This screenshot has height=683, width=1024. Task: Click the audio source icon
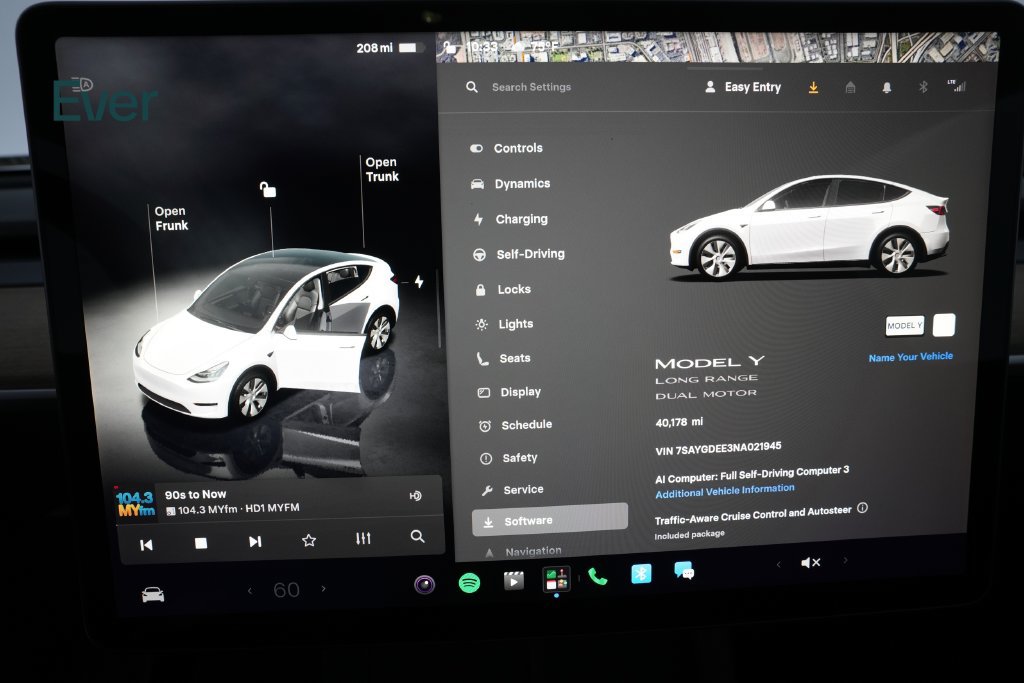(x=415, y=496)
